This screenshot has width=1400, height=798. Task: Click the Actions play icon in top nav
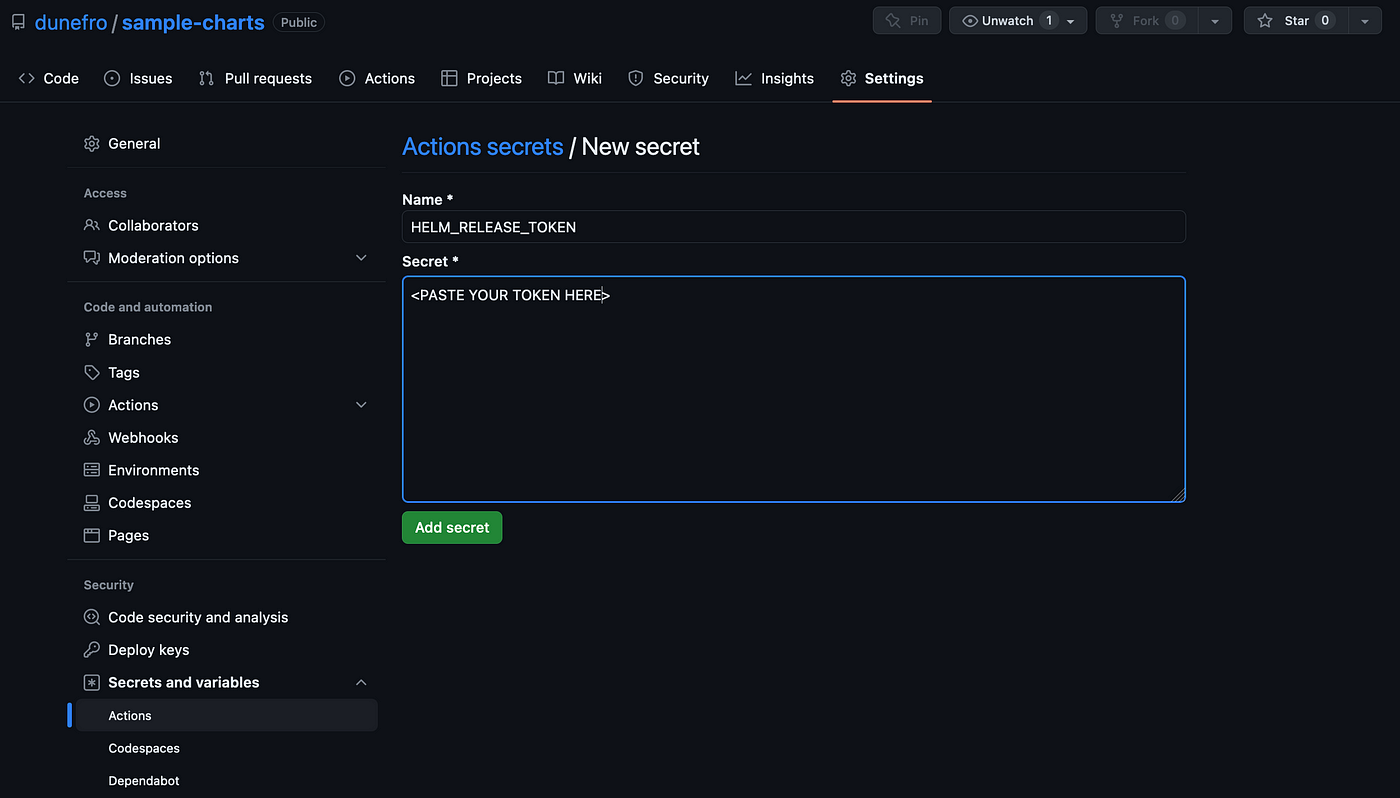tap(347, 78)
